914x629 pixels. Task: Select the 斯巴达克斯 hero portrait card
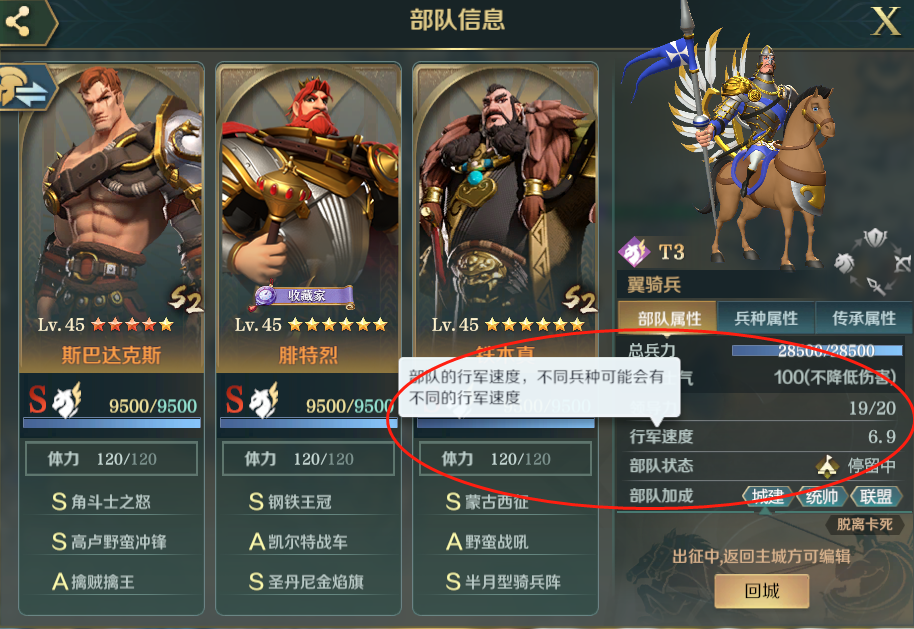point(111,218)
